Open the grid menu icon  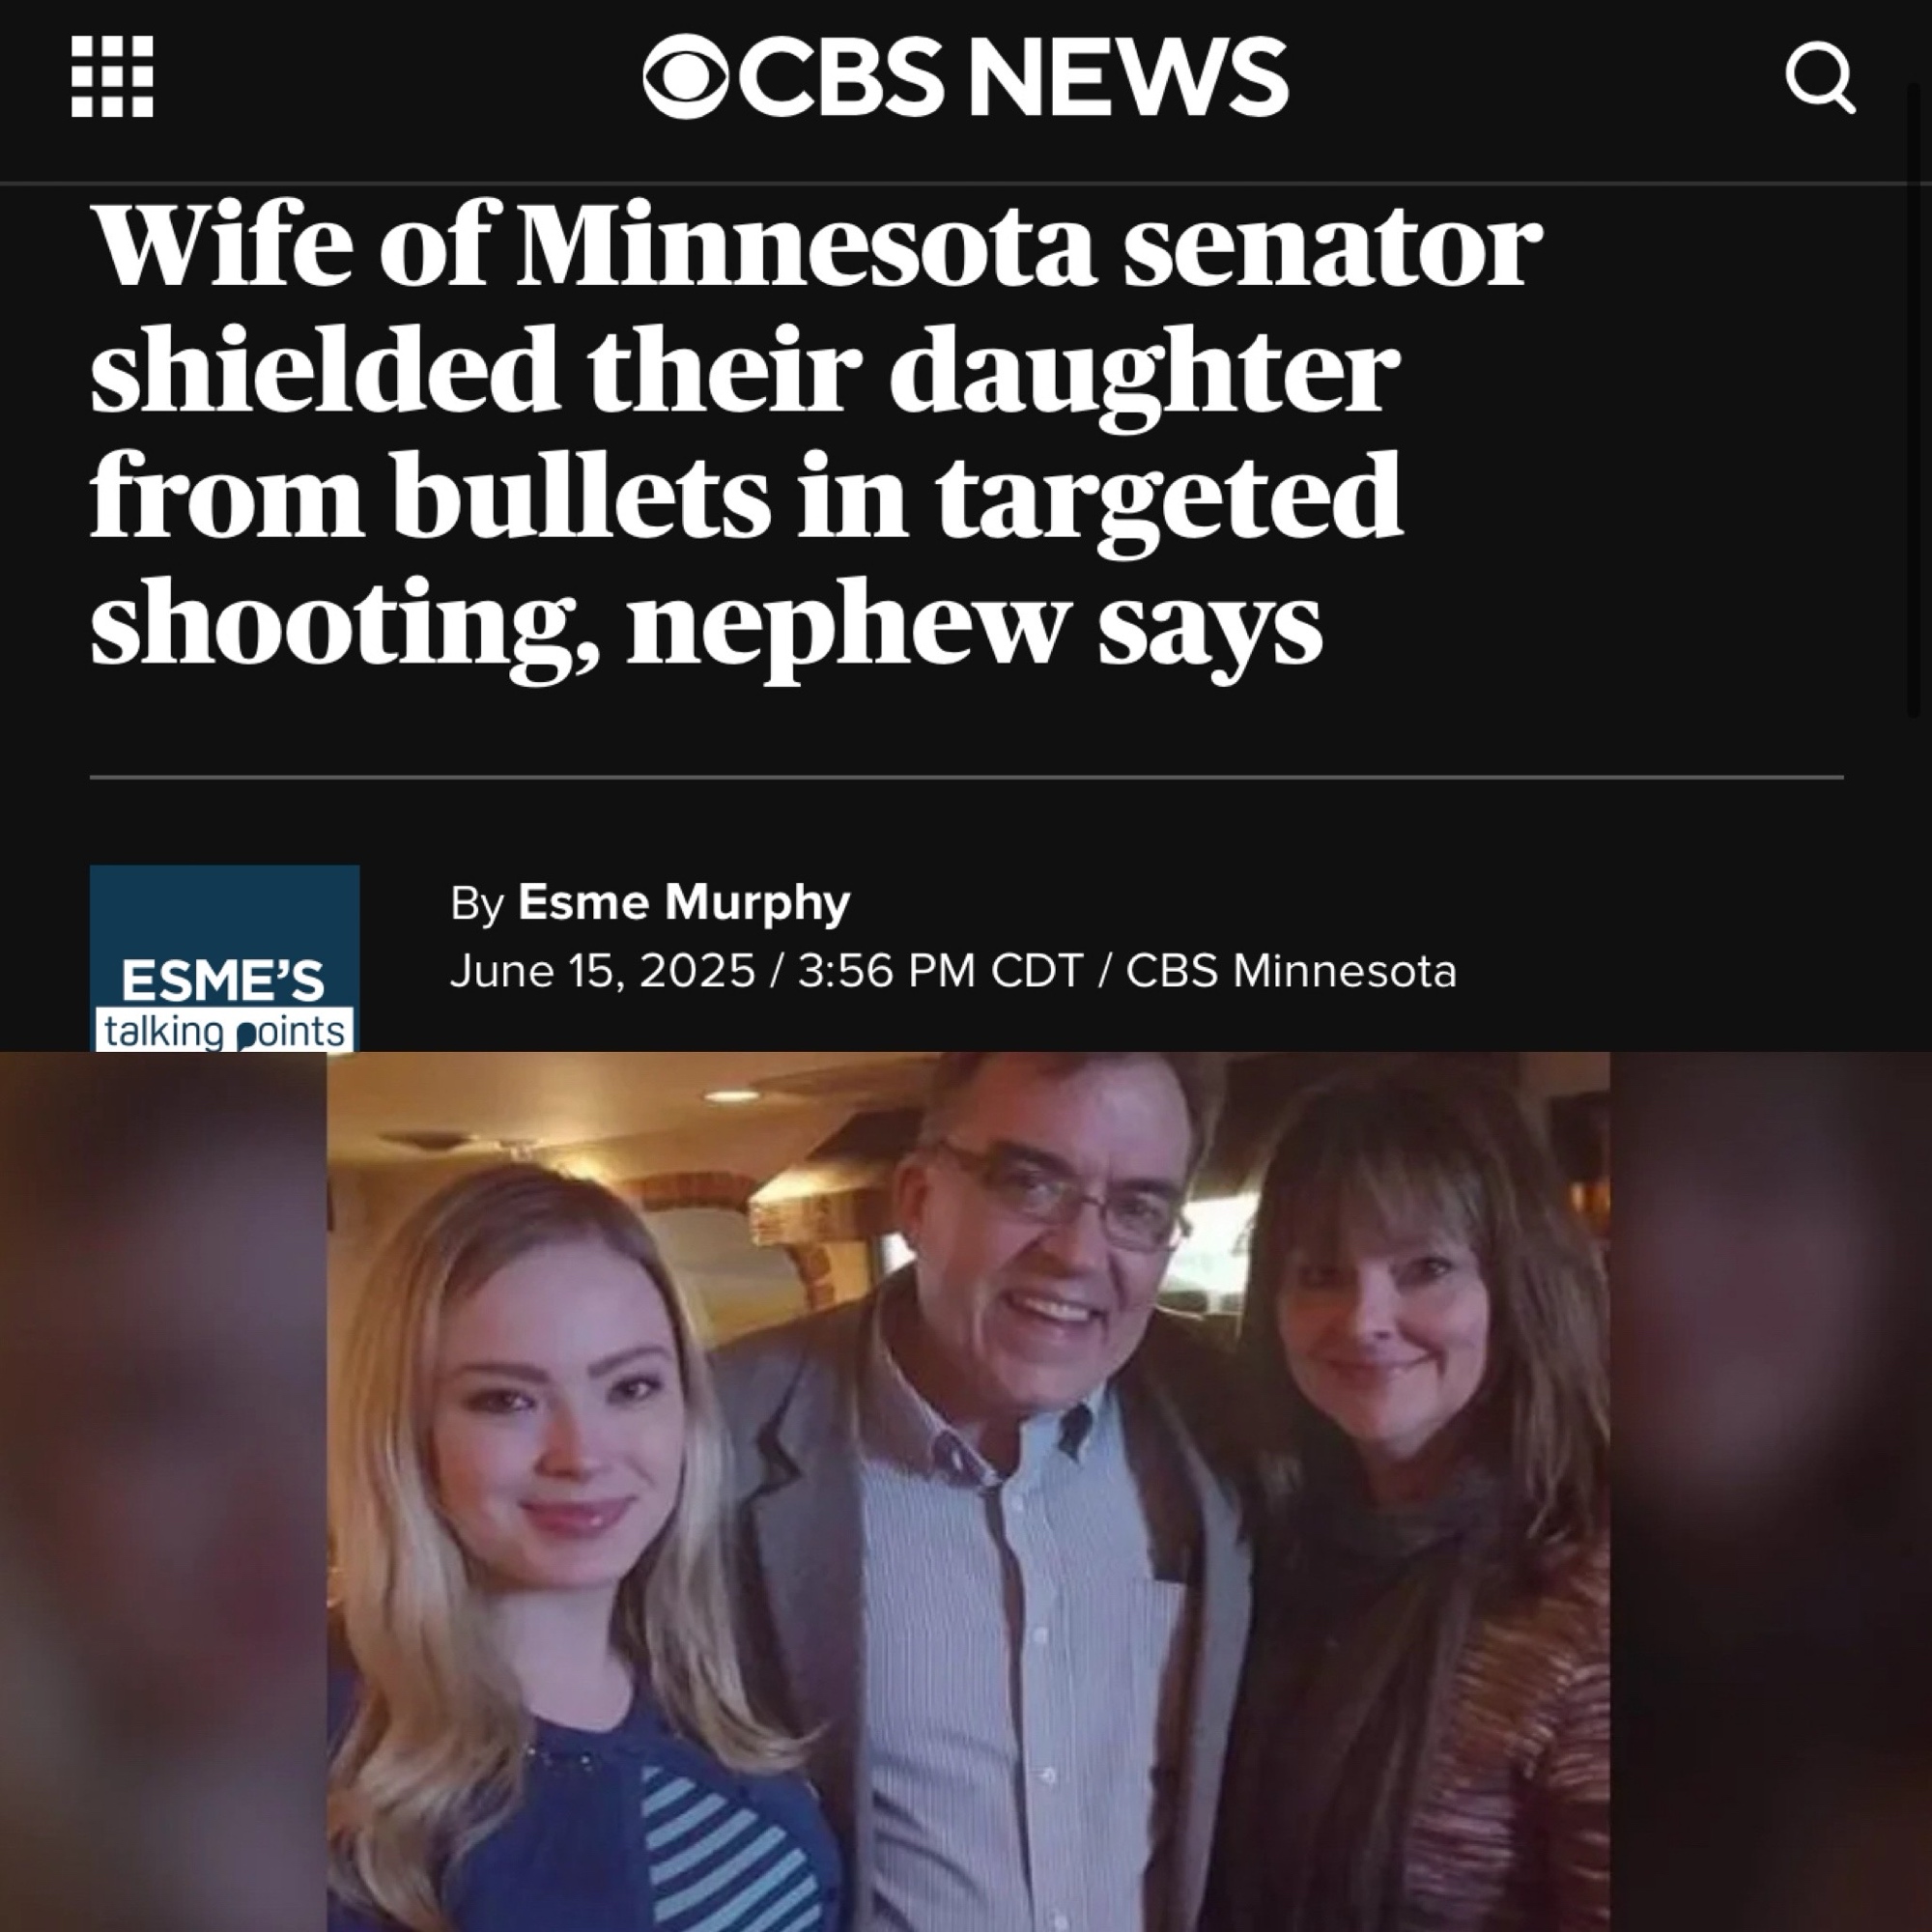(113, 77)
